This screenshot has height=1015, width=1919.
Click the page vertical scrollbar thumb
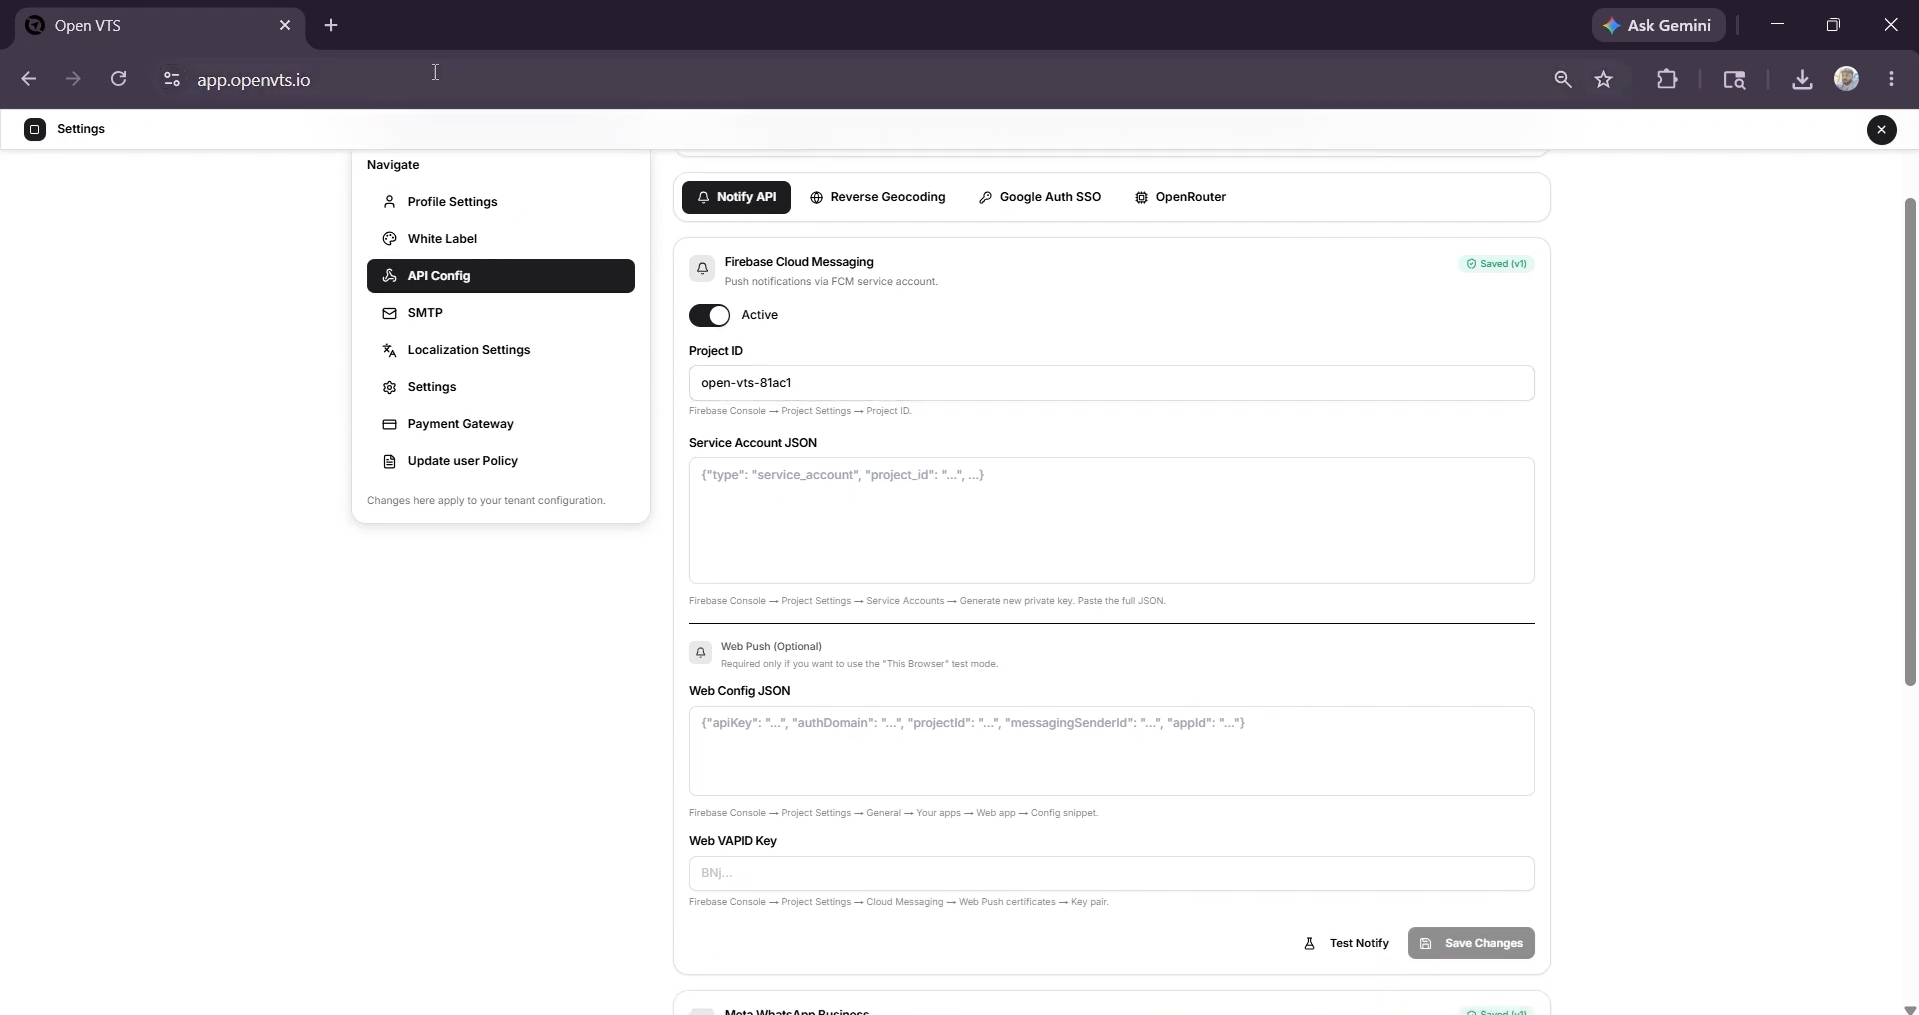1910,442
